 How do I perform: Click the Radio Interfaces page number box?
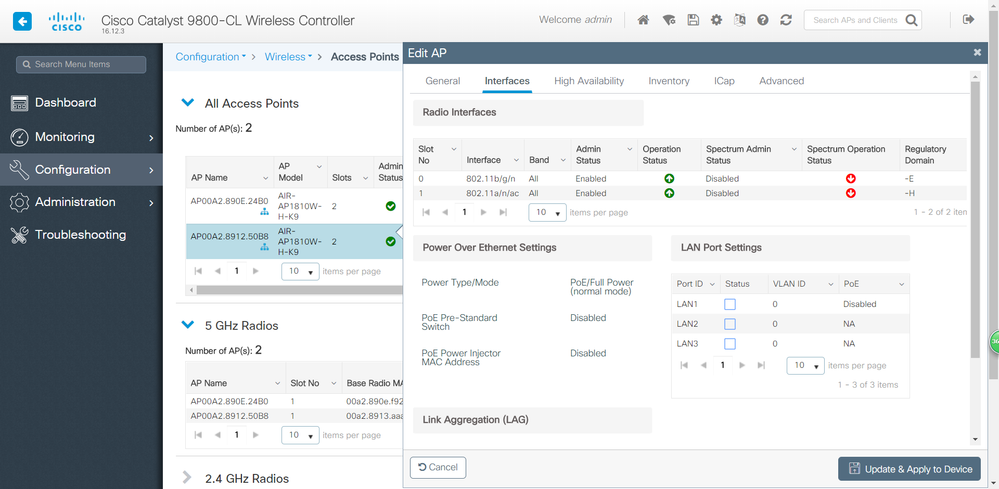[464, 213]
